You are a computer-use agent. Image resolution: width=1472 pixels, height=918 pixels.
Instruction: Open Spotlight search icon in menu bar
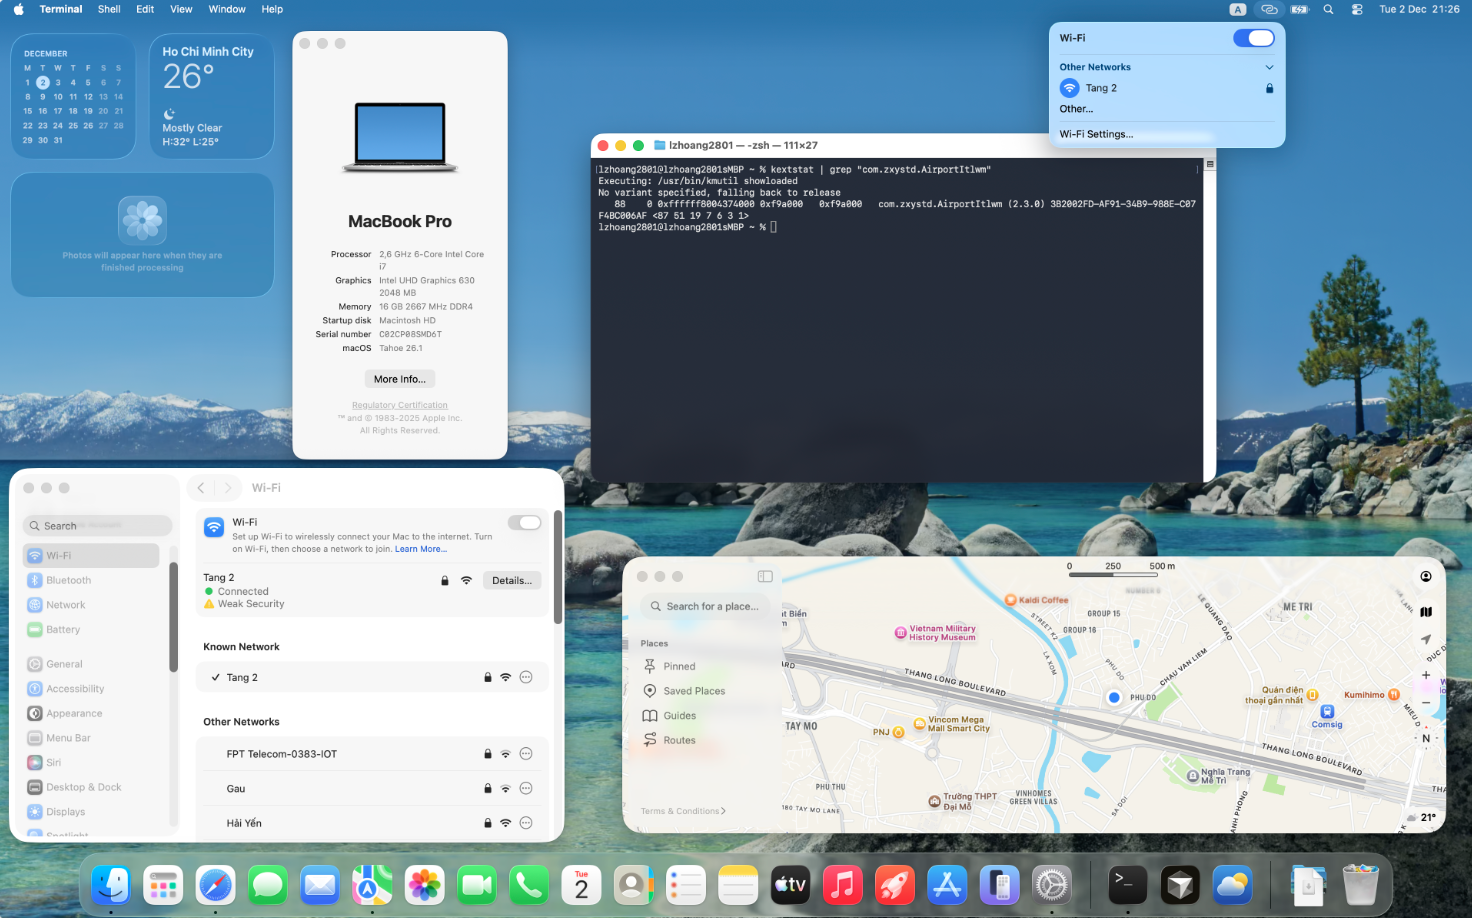coord(1328,9)
